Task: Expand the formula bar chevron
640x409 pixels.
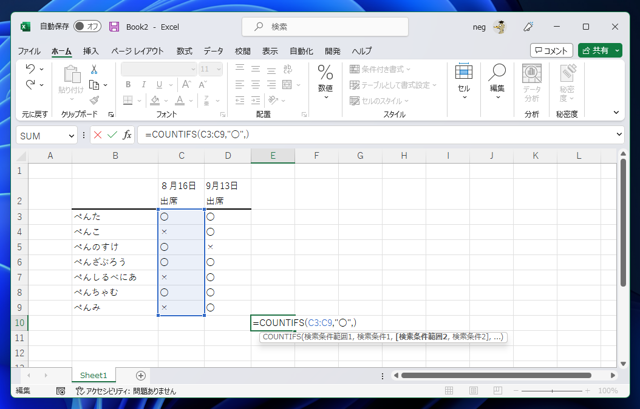Action: tap(619, 134)
